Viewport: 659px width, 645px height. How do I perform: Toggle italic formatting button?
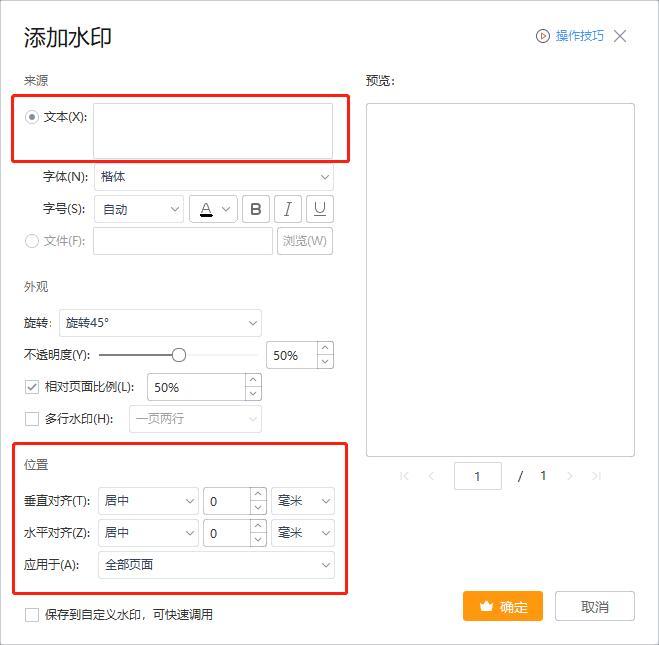tap(288, 209)
